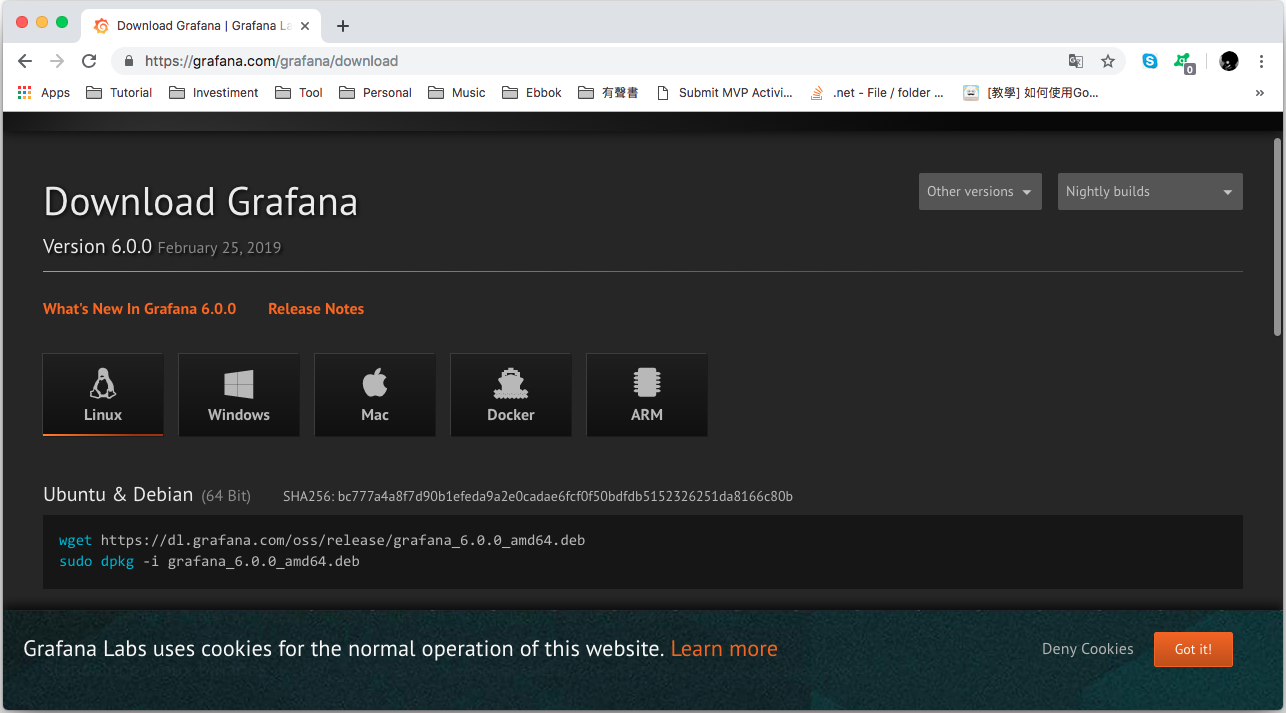Open the cookie Learn more link

click(x=724, y=649)
